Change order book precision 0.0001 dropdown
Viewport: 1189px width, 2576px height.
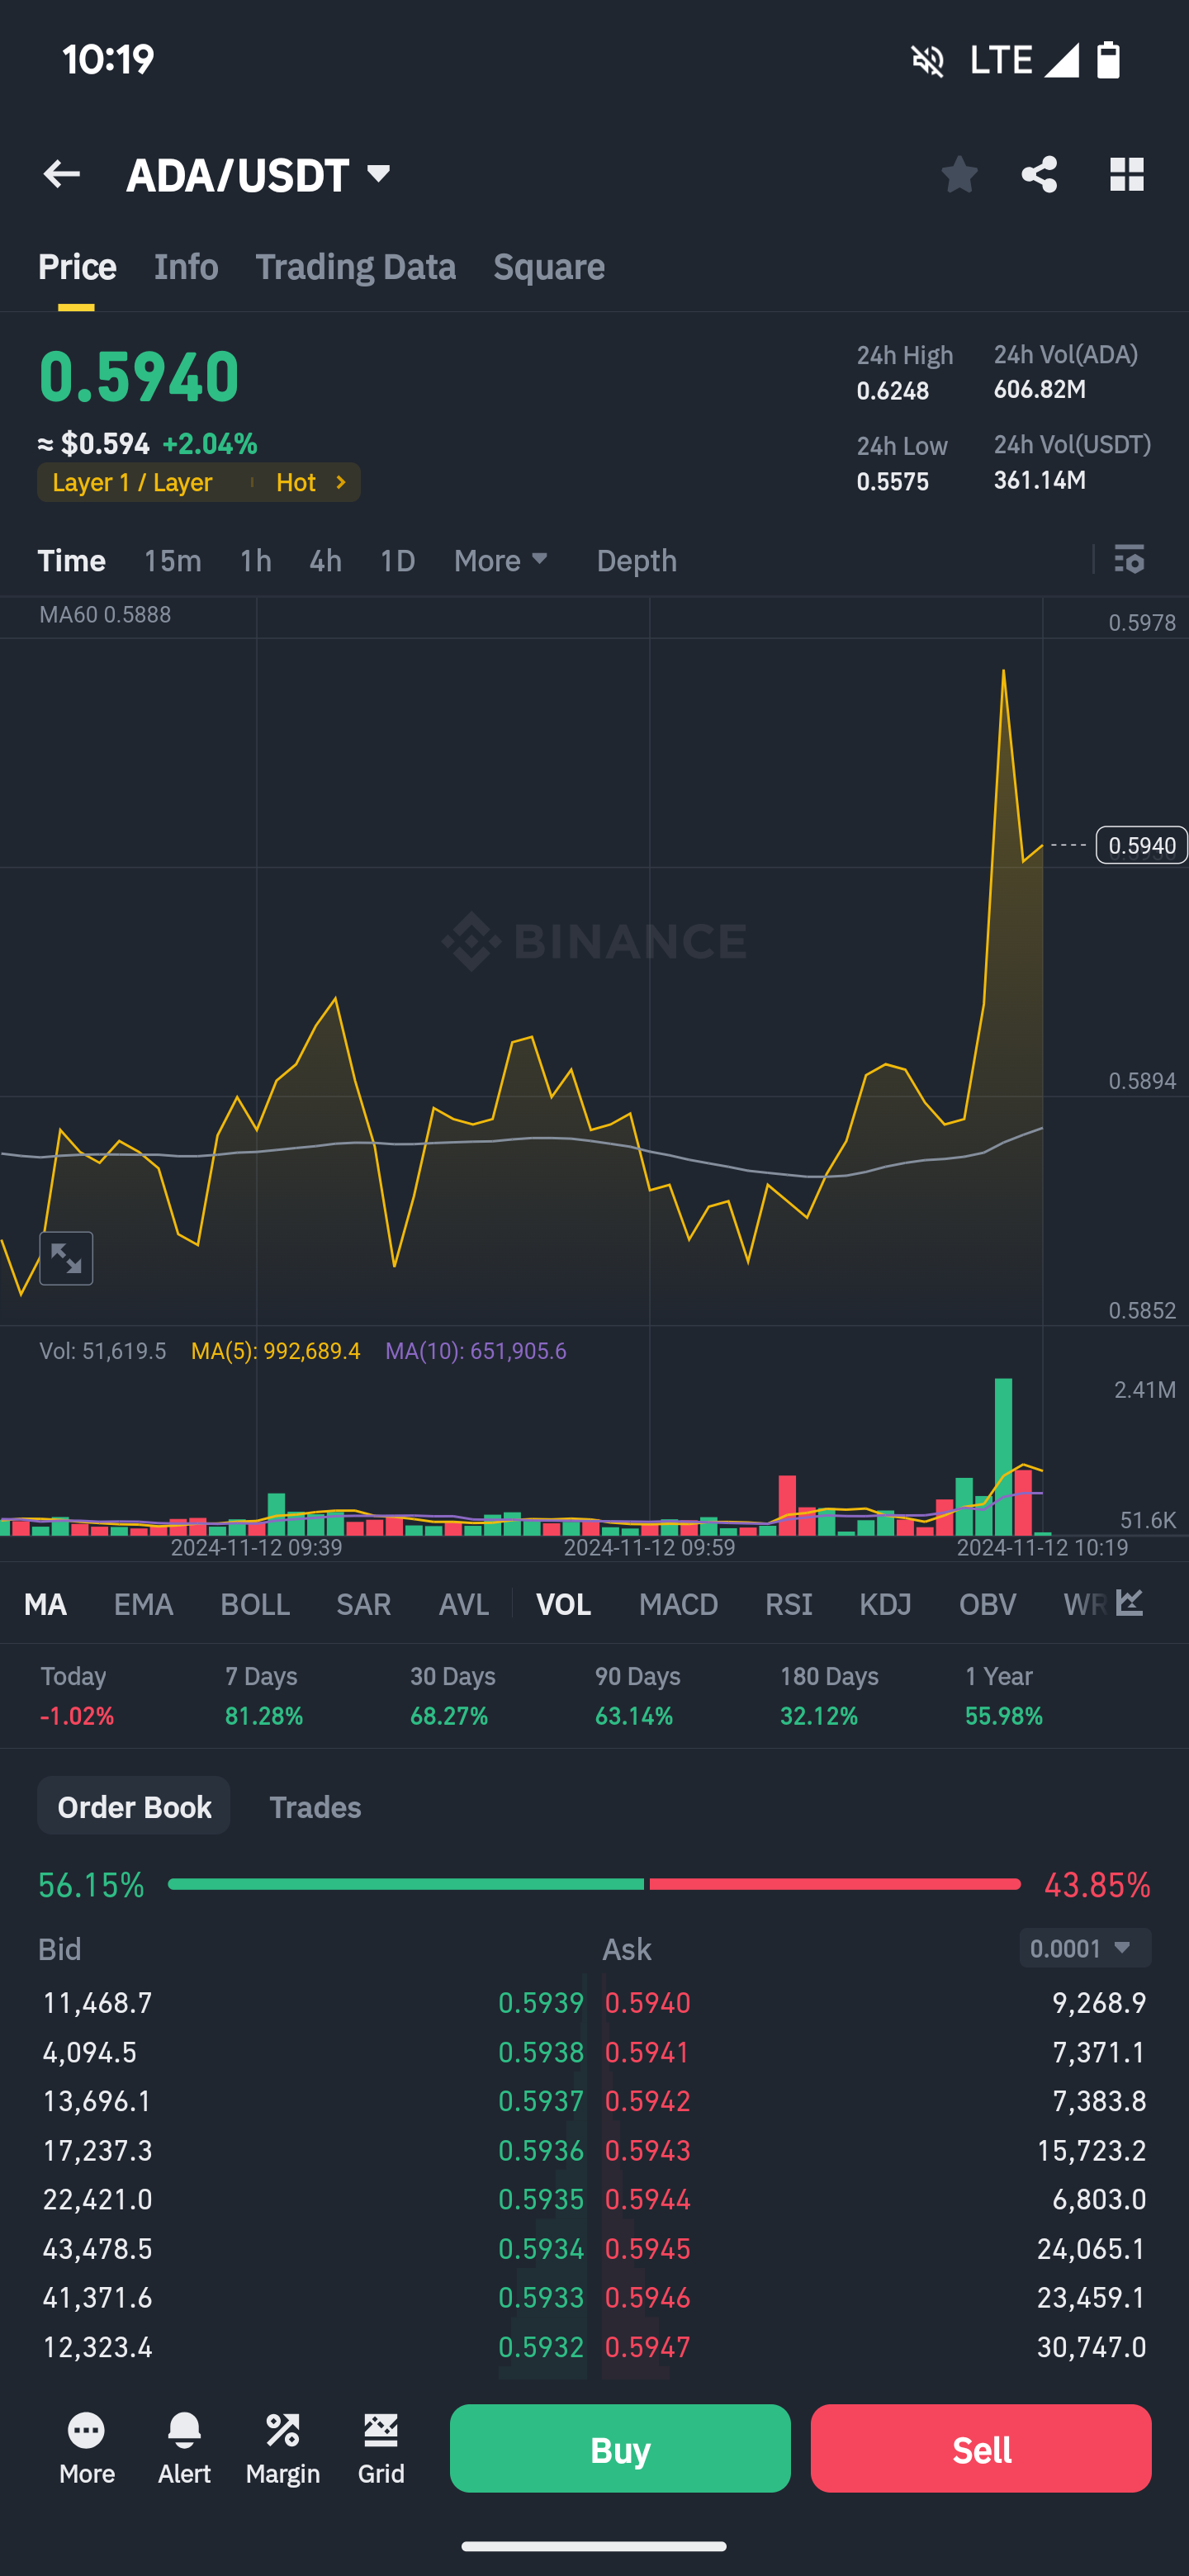pyautogui.click(x=1085, y=1948)
